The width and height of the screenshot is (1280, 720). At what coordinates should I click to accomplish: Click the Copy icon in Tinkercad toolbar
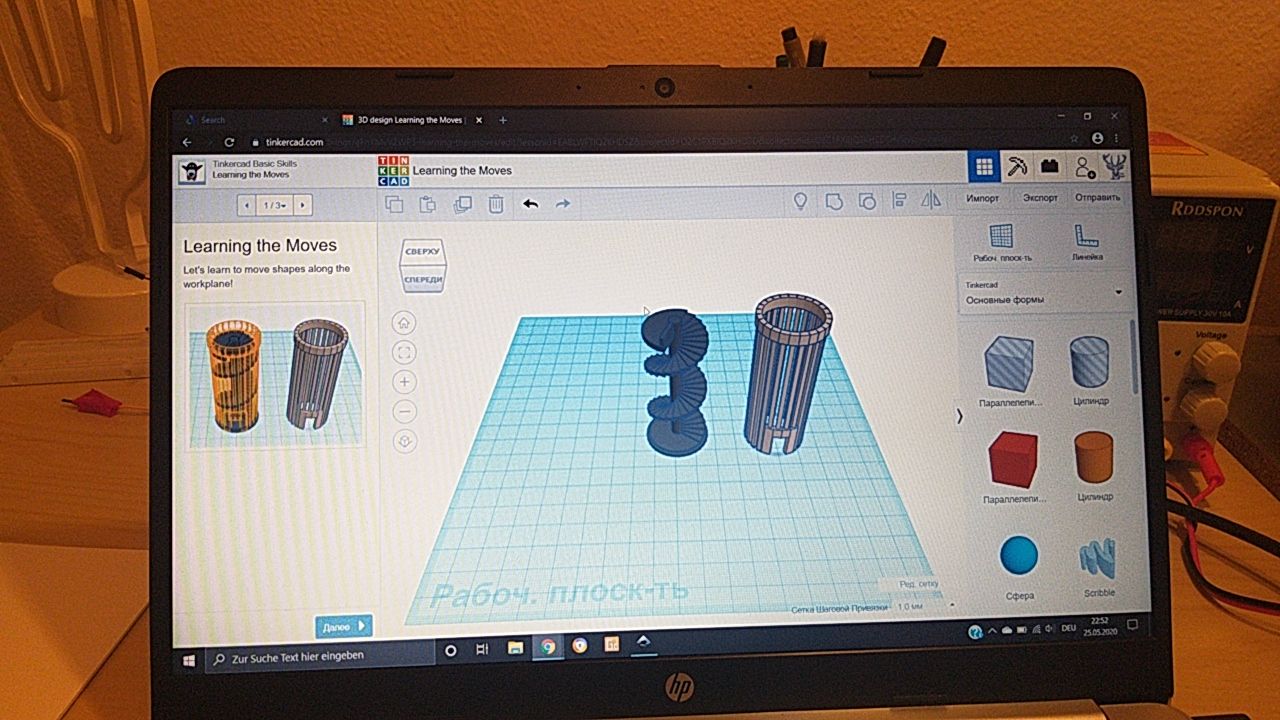[x=394, y=204]
